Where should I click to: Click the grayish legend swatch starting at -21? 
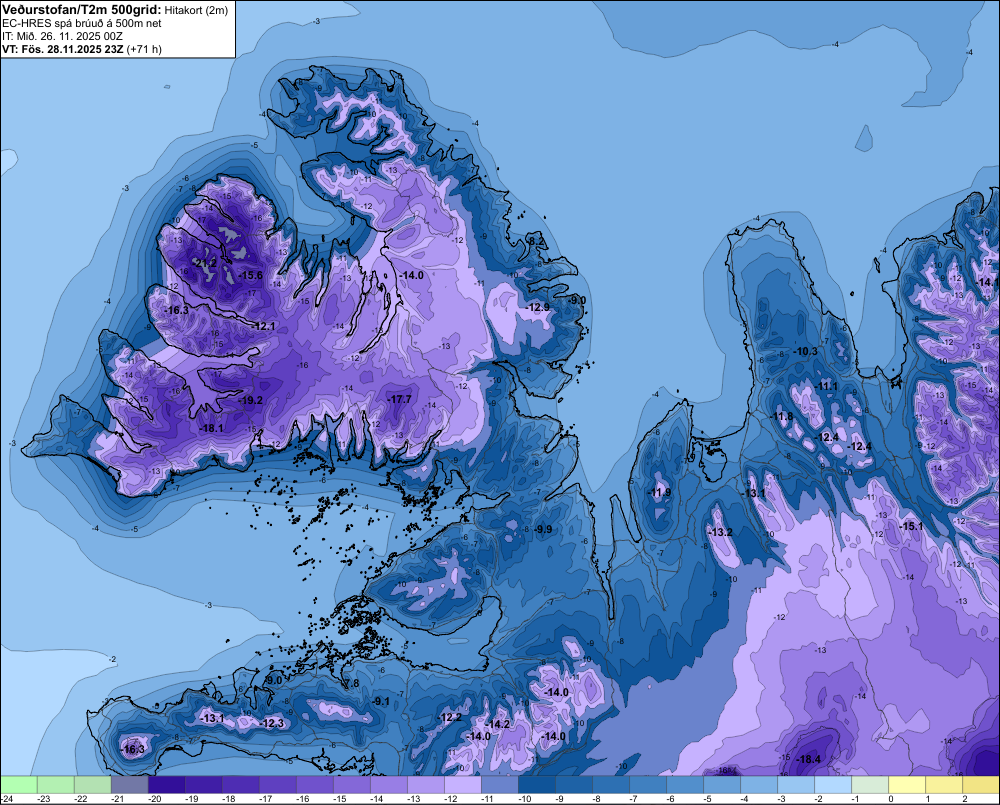[x=129, y=785]
